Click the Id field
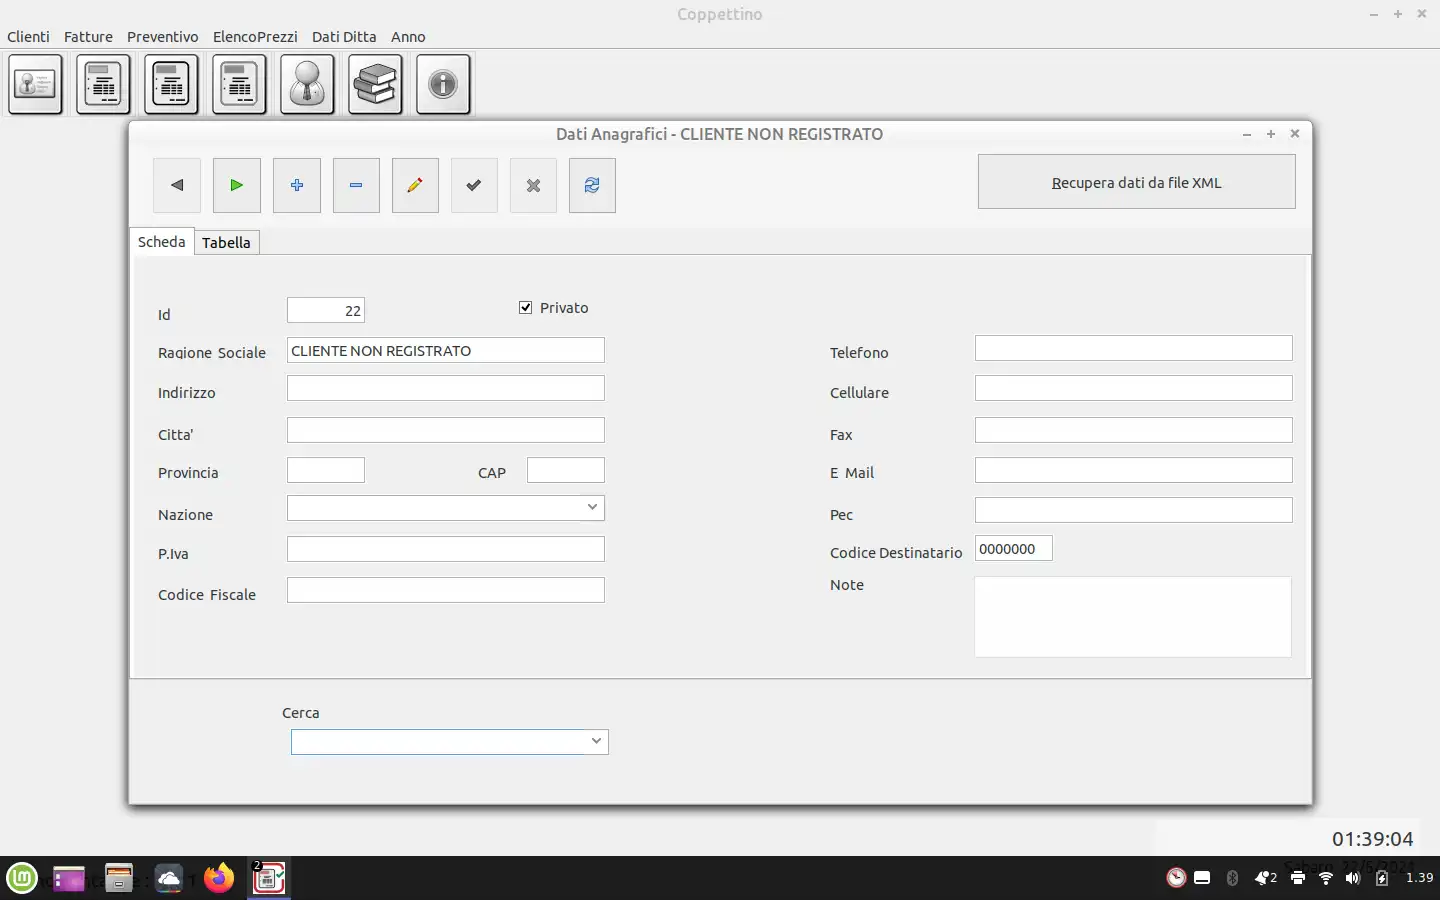1440x900 pixels. click(x=326, y=310)
